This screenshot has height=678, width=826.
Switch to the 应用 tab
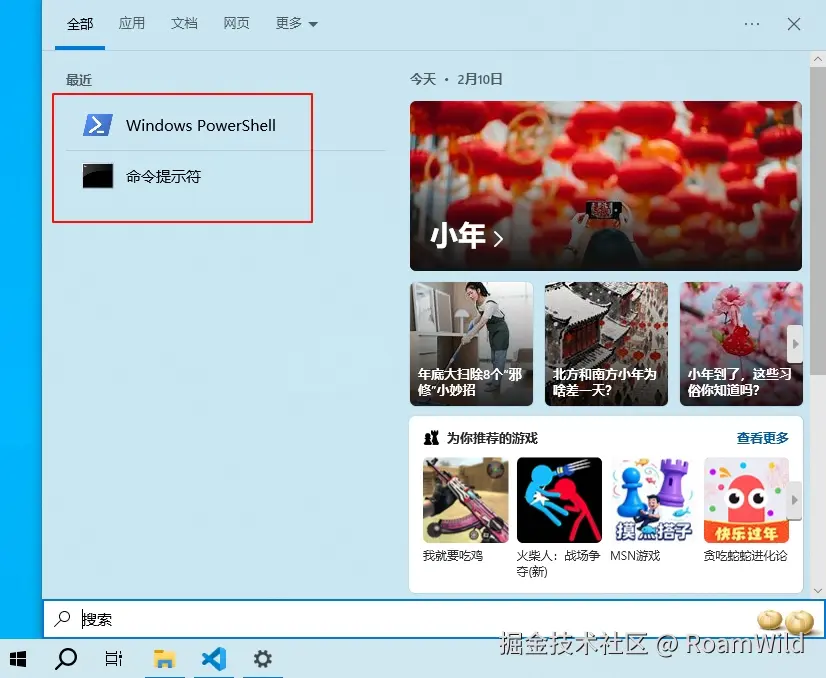(132, 23)
